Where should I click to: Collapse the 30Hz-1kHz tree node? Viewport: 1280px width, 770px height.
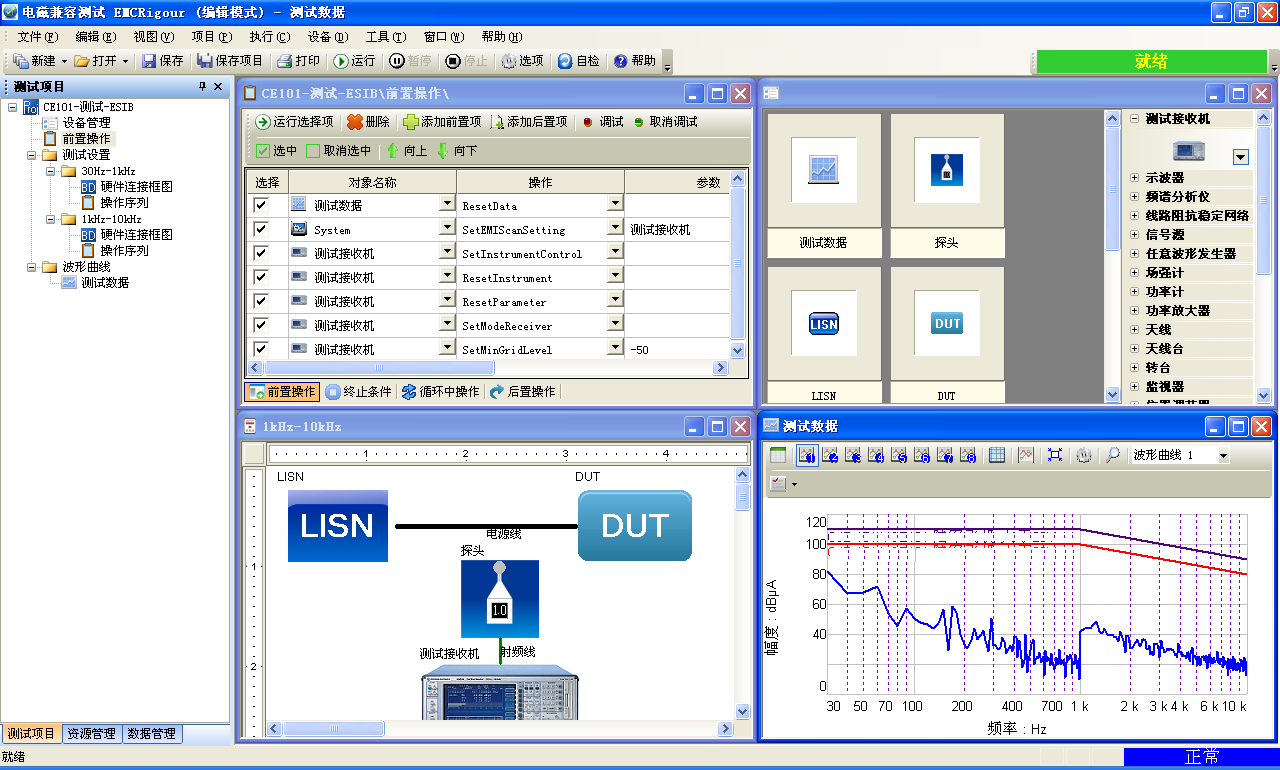click(51, 171)
